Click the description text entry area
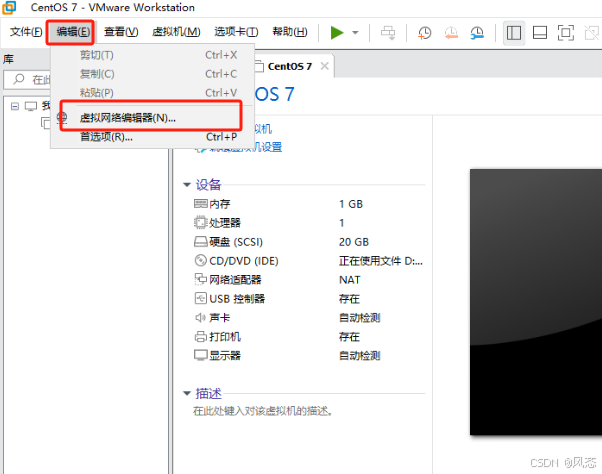The image size is (602, 474). tap(263, 411)
